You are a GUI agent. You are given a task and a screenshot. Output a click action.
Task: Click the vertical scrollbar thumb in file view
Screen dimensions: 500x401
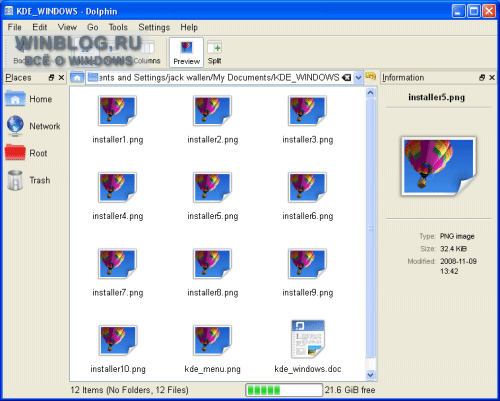click(x=370, y=228)
